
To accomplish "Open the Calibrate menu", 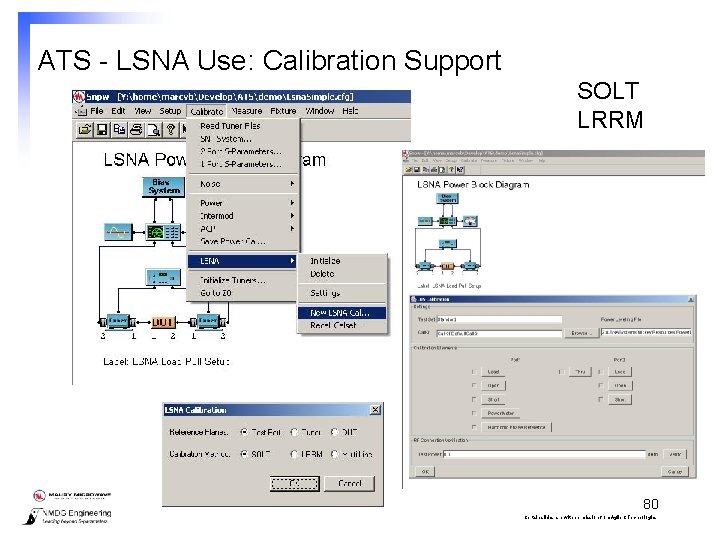I will [x=207, y=111].
